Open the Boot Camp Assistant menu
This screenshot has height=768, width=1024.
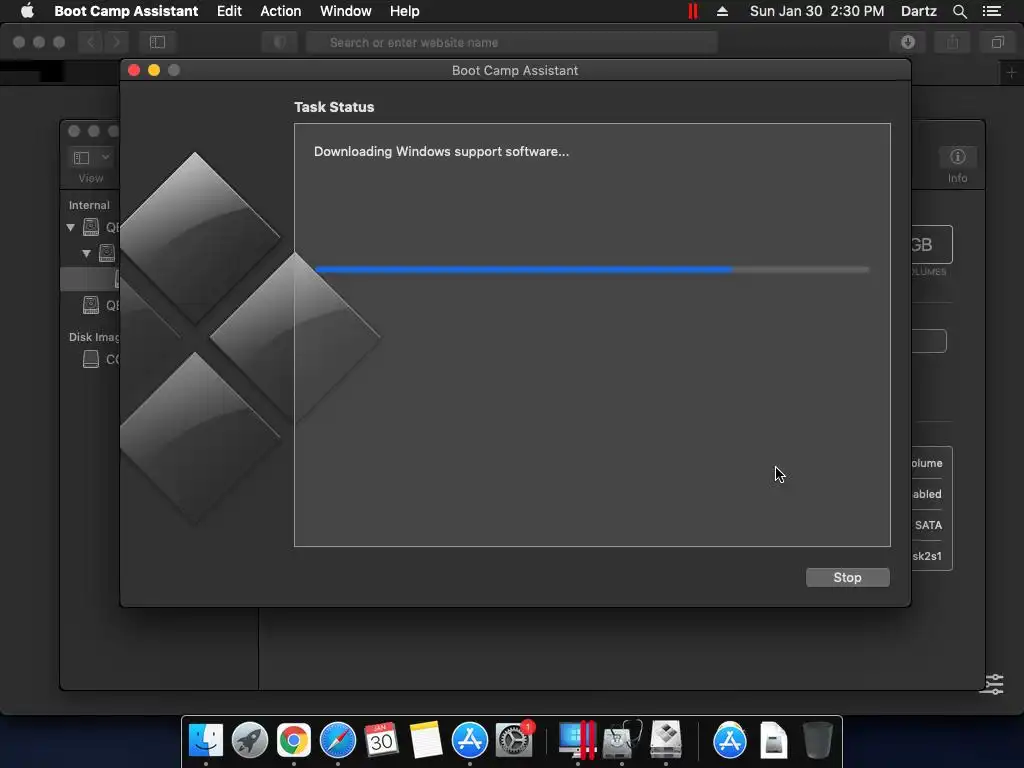click(x=126, y=11)
